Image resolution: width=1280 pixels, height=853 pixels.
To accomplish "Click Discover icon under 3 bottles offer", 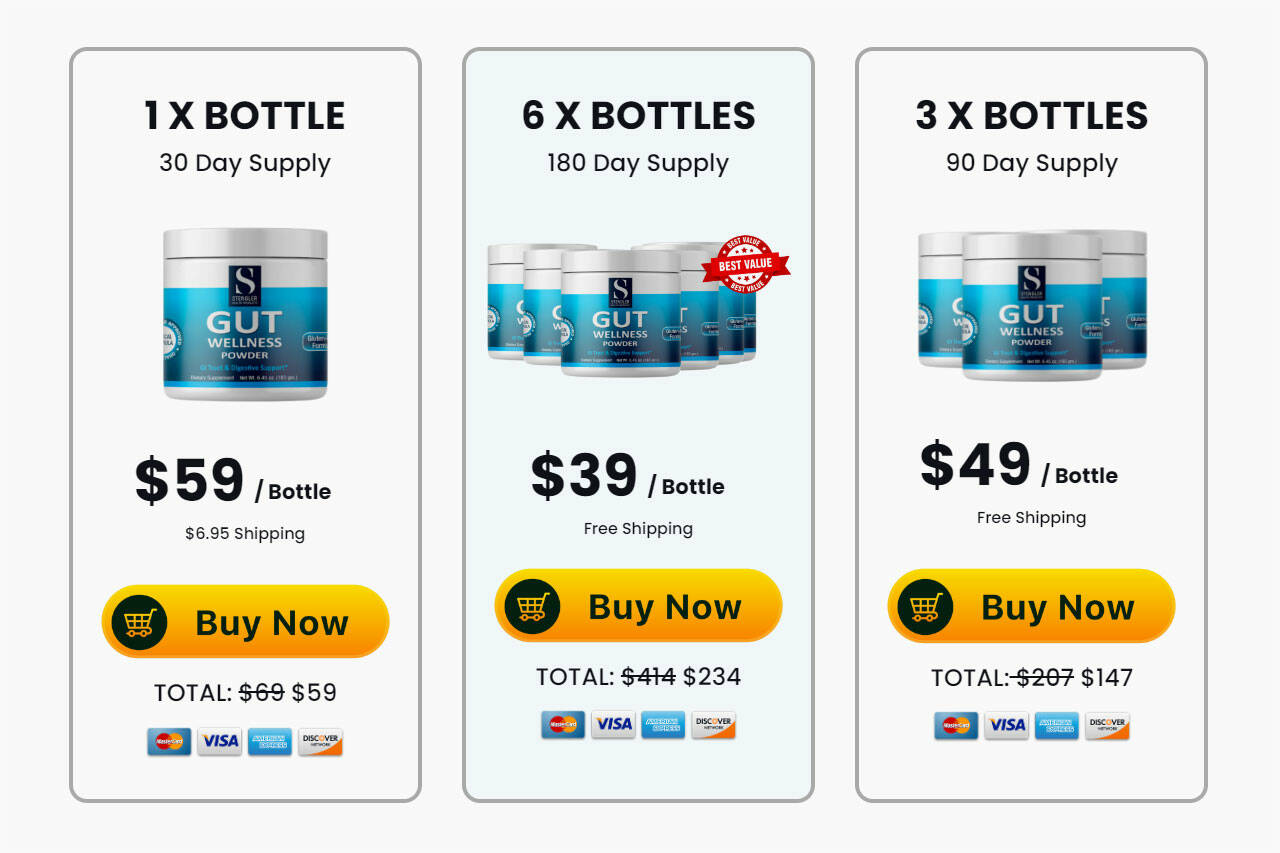I will click(x=1107, y=725).
